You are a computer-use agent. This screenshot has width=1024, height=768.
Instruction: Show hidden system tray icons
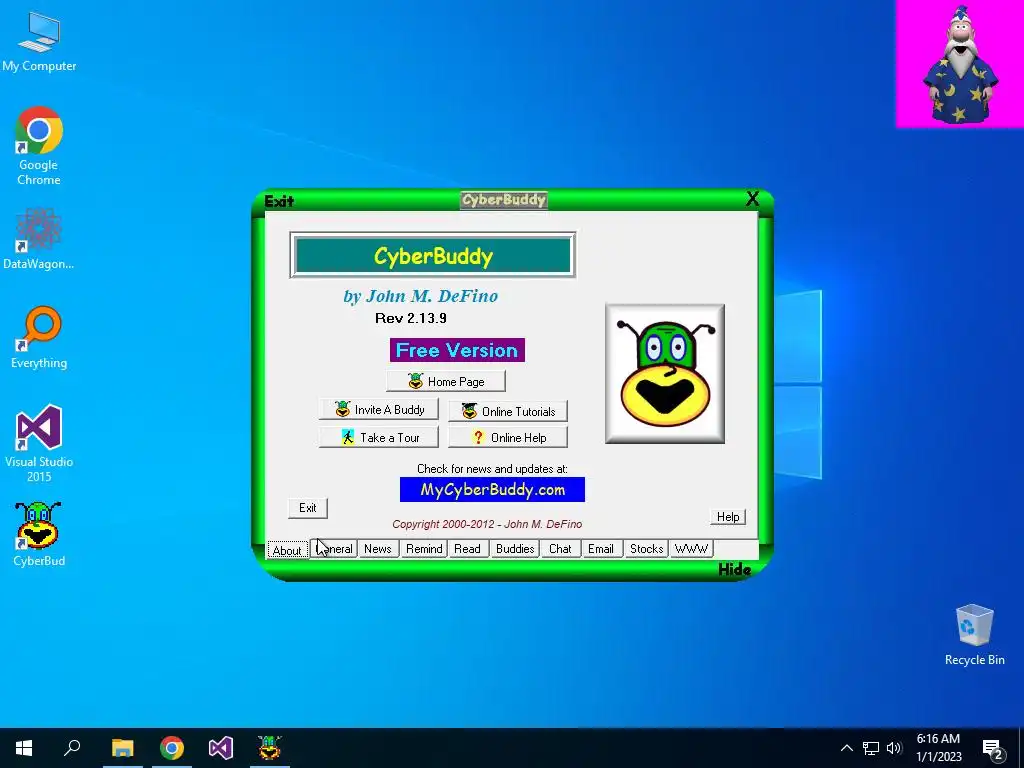pos(846,748)
